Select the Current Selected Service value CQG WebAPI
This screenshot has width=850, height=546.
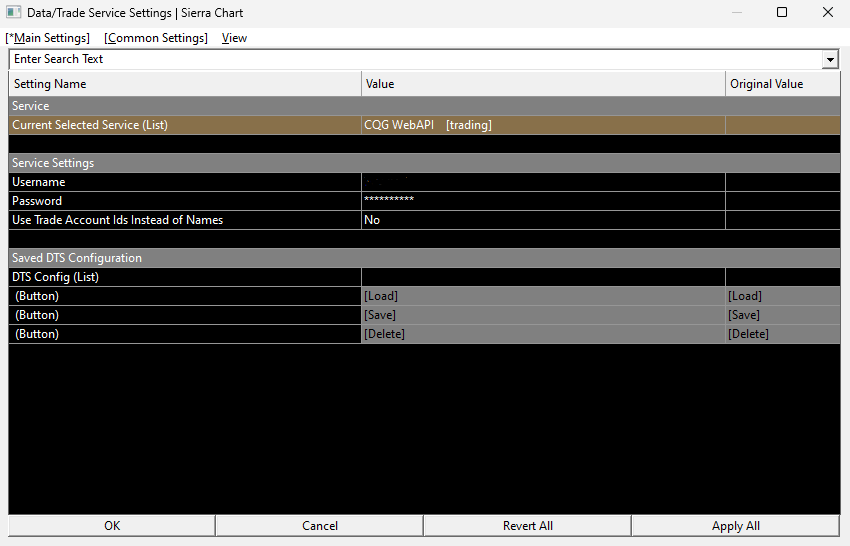pos(543,125)
